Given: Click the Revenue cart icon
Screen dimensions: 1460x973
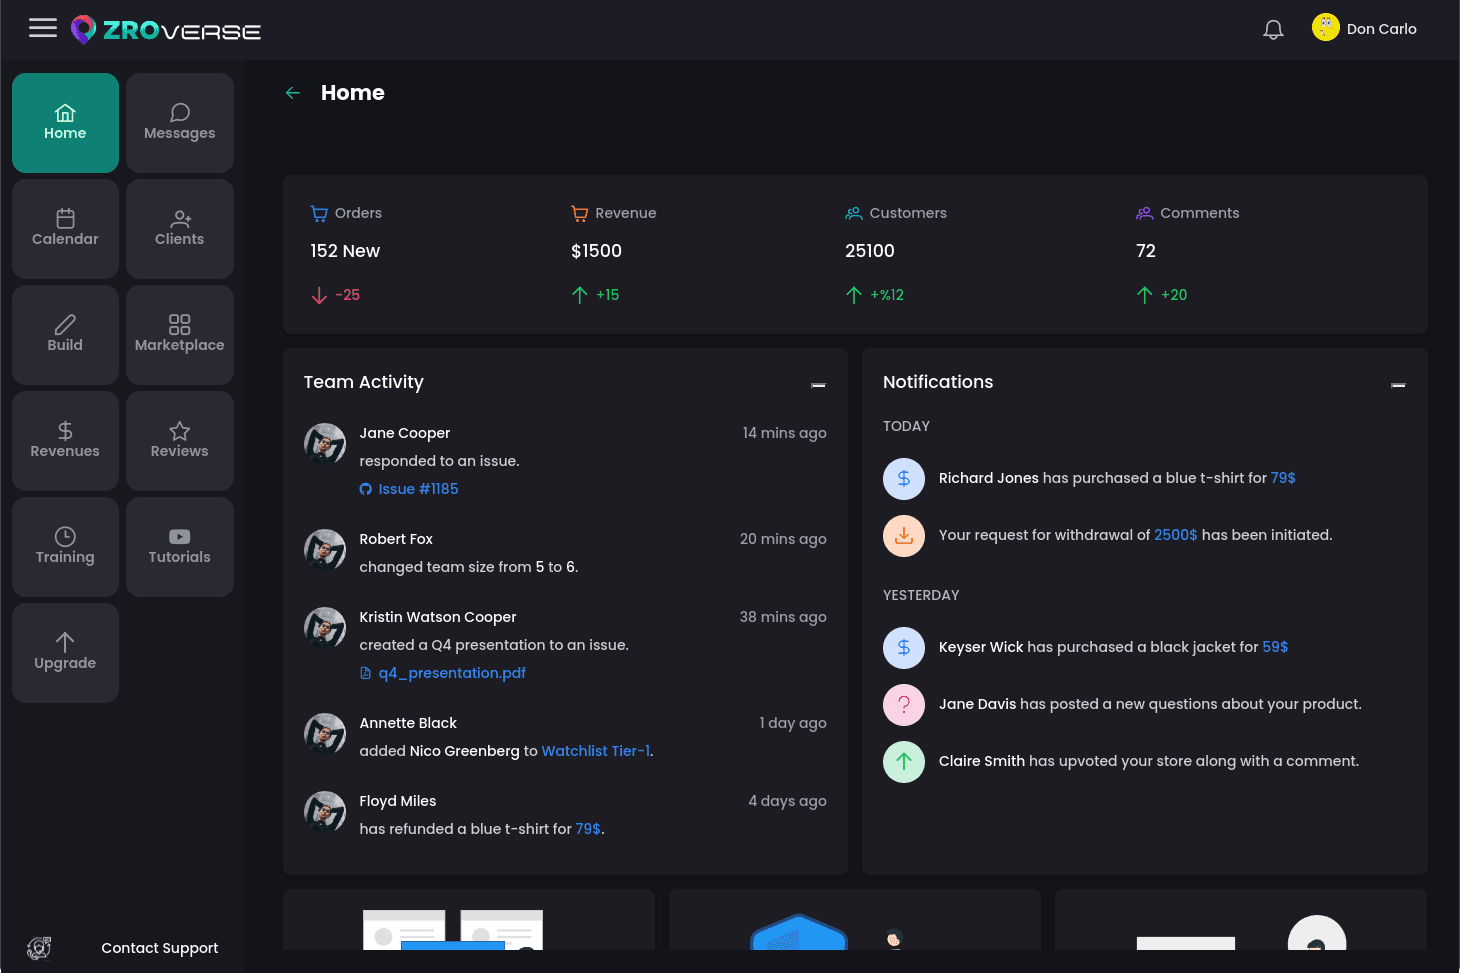Looking at the screenshot, I should coord(579,213).
